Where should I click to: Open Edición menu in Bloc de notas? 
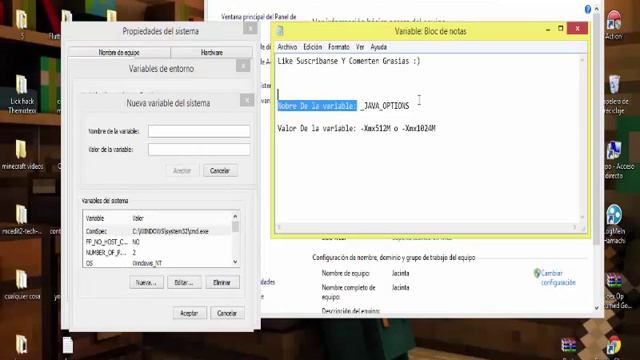click(312, 47)
